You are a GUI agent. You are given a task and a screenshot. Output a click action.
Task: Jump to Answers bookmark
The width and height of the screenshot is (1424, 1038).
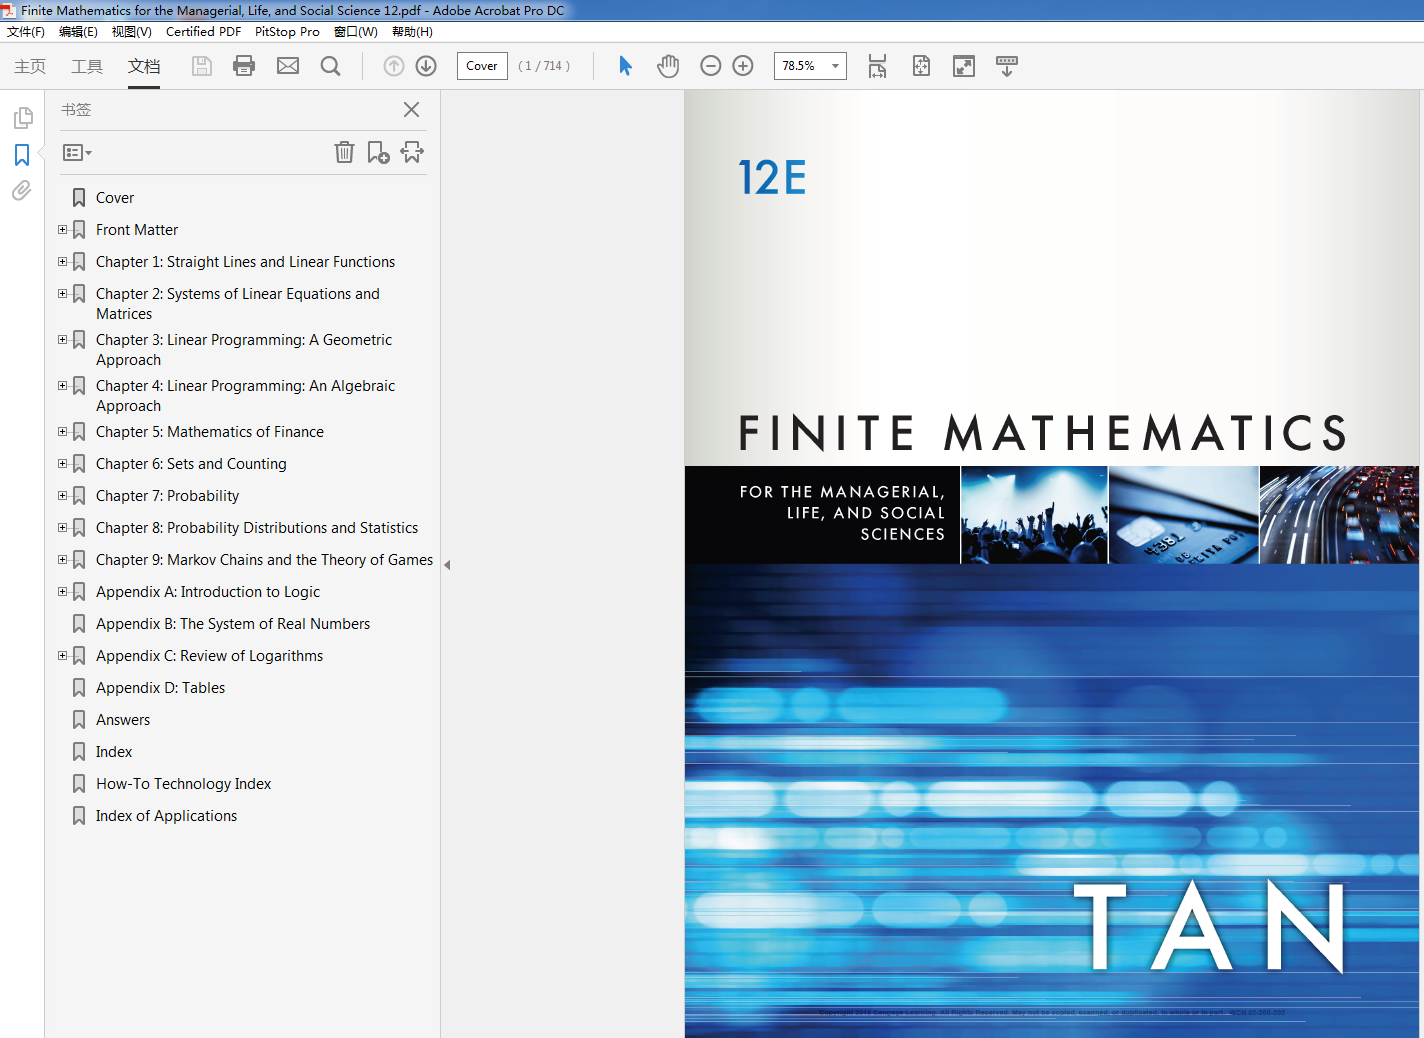pyautogui.click(x=123, y=720)
